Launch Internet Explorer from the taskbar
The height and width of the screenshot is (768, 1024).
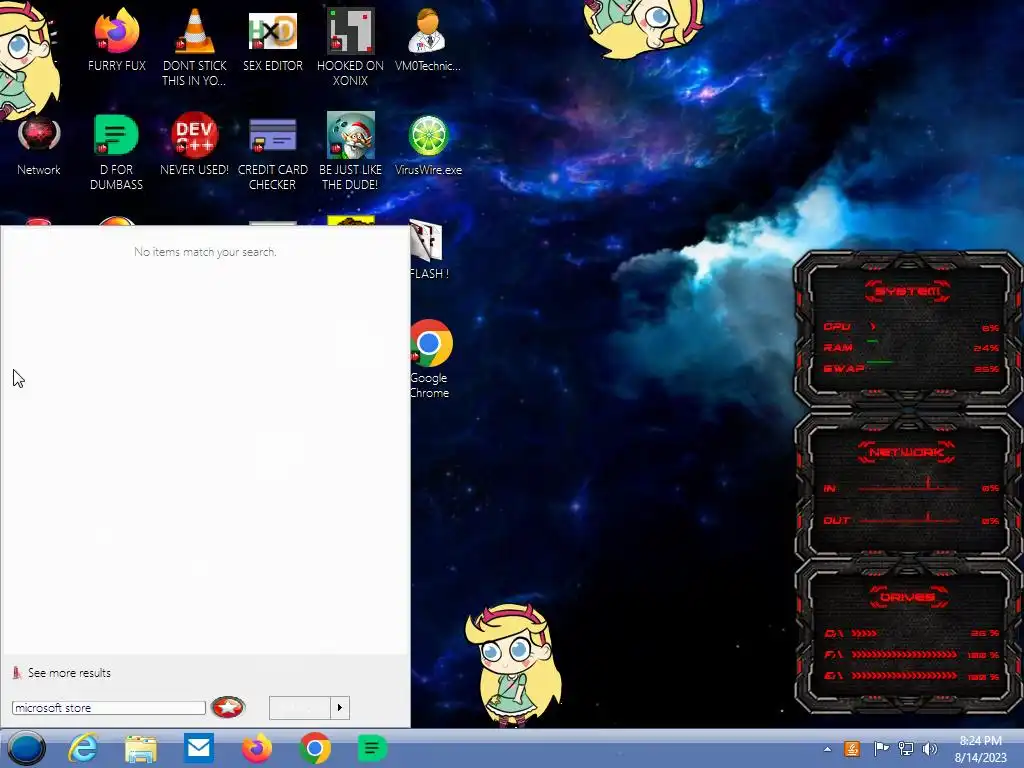pos(84,748)
